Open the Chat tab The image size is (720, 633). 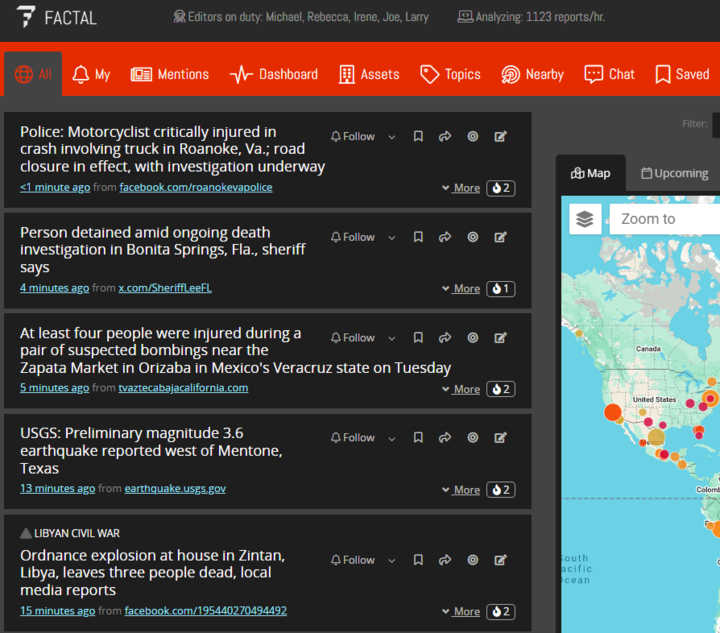pos(609,74)
